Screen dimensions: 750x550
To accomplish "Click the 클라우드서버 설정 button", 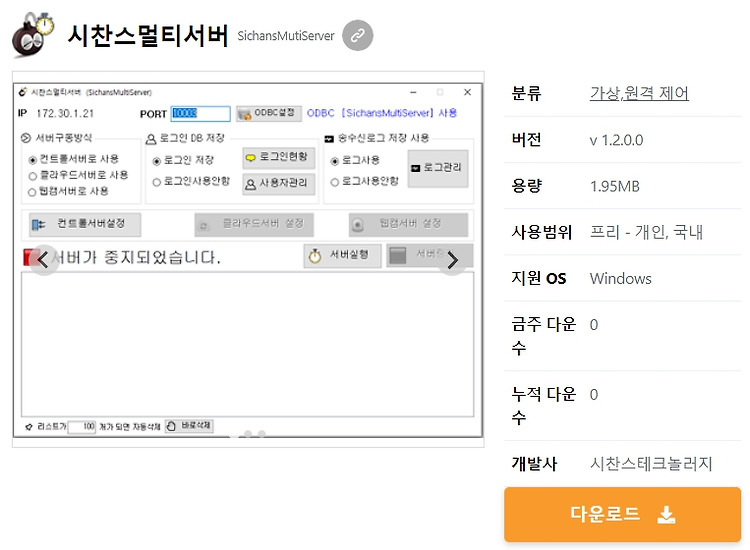I will click(x=254, y=224).
